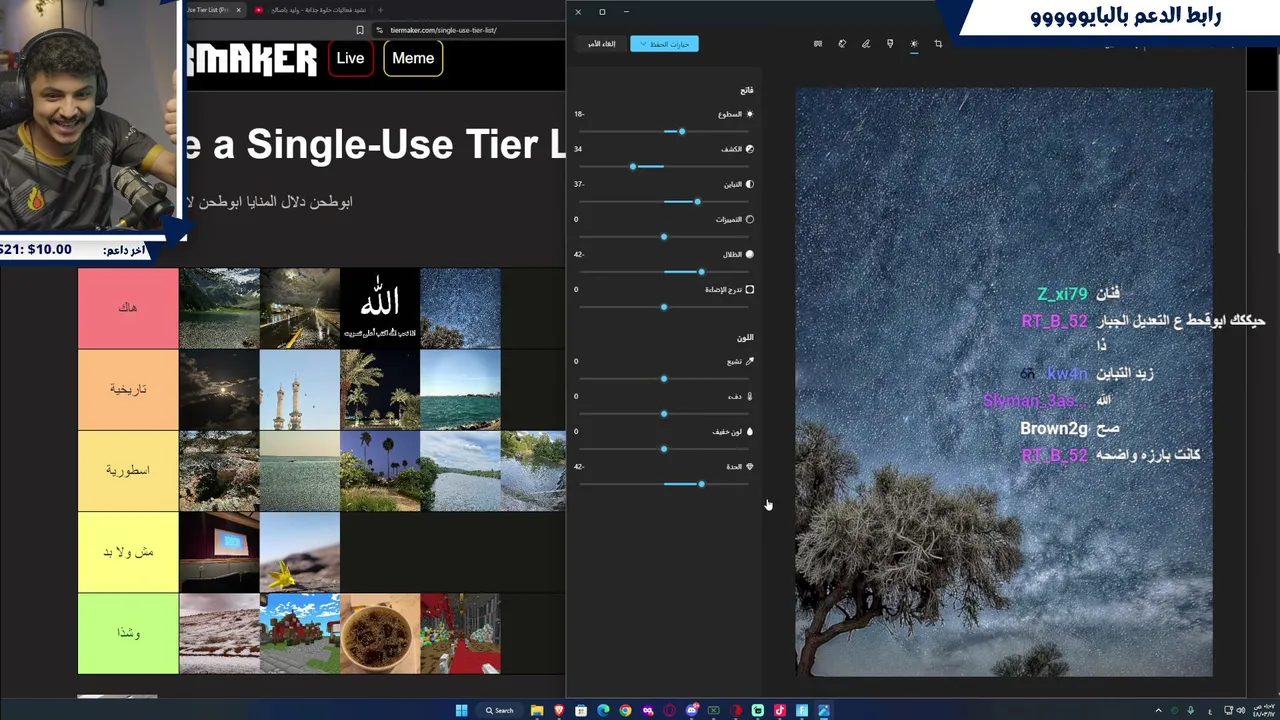Adjust the تدرج الإضاءة vignette slider
This screenshot has height=720, width=1280.
(x=664, y=306)
